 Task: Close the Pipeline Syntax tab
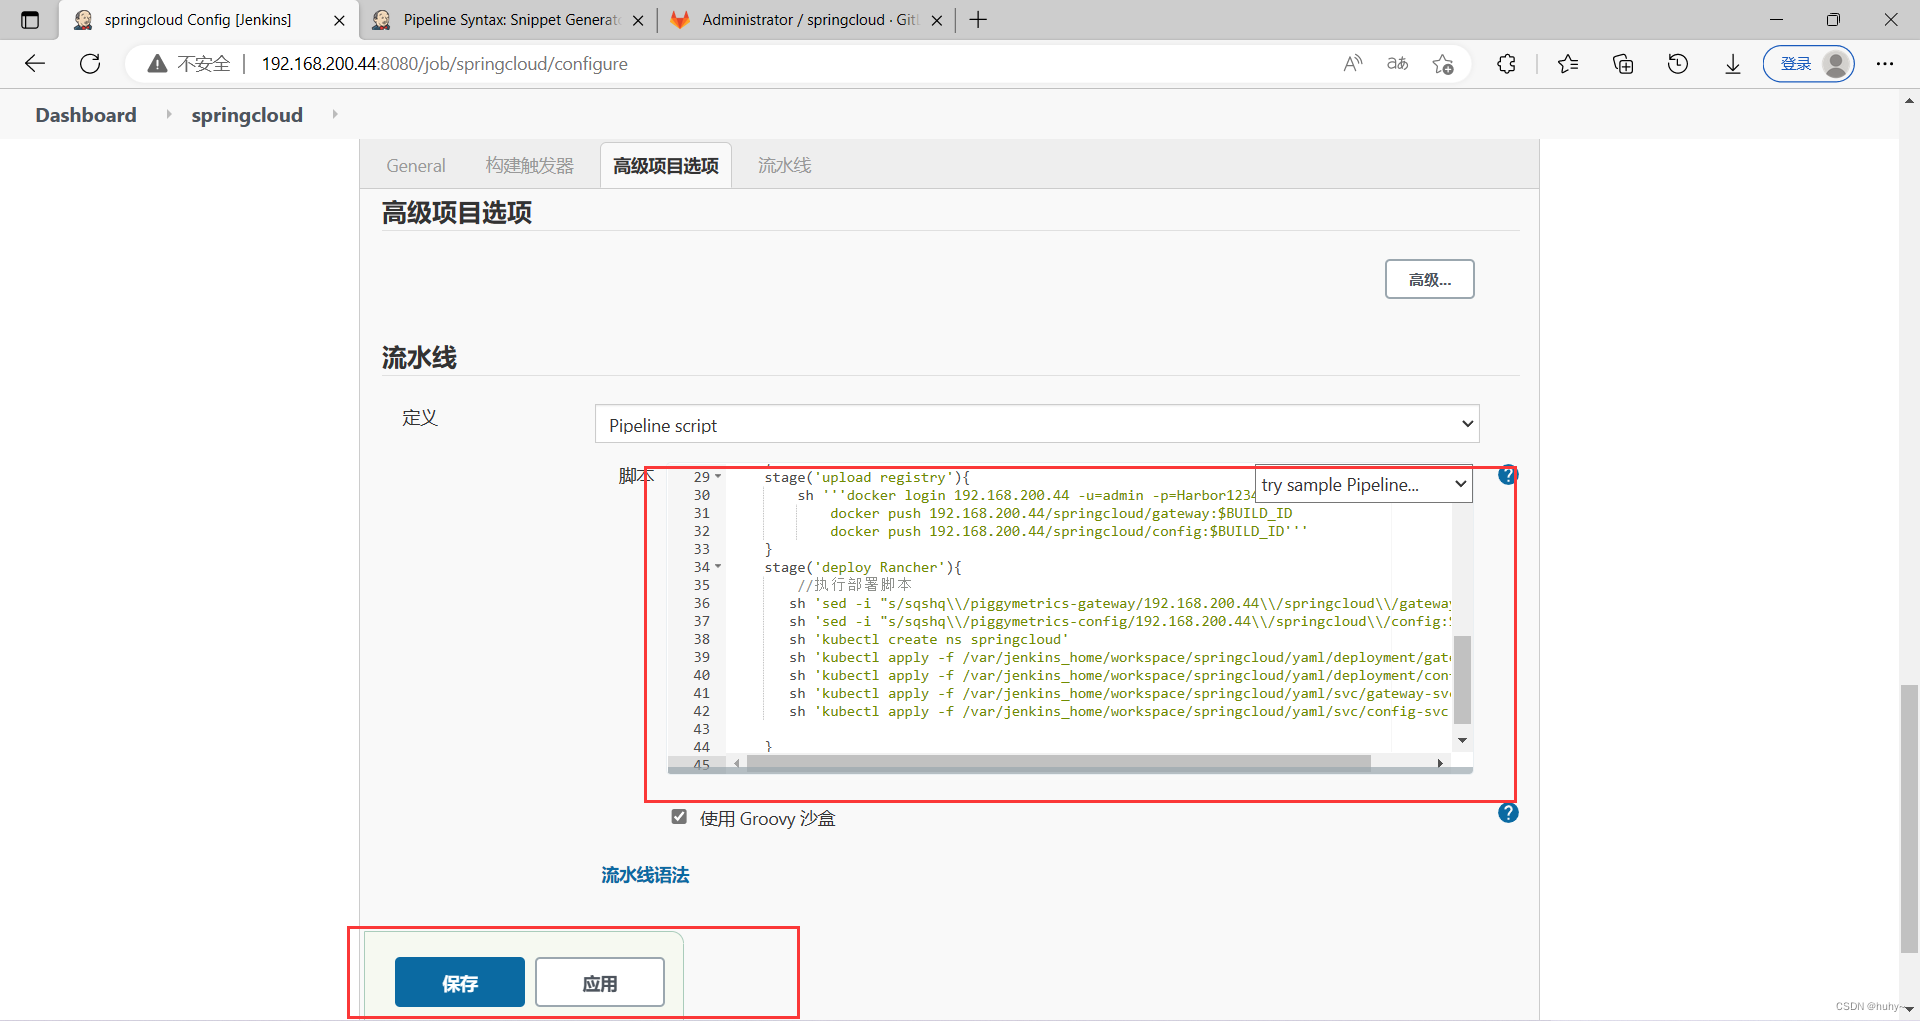638,20
